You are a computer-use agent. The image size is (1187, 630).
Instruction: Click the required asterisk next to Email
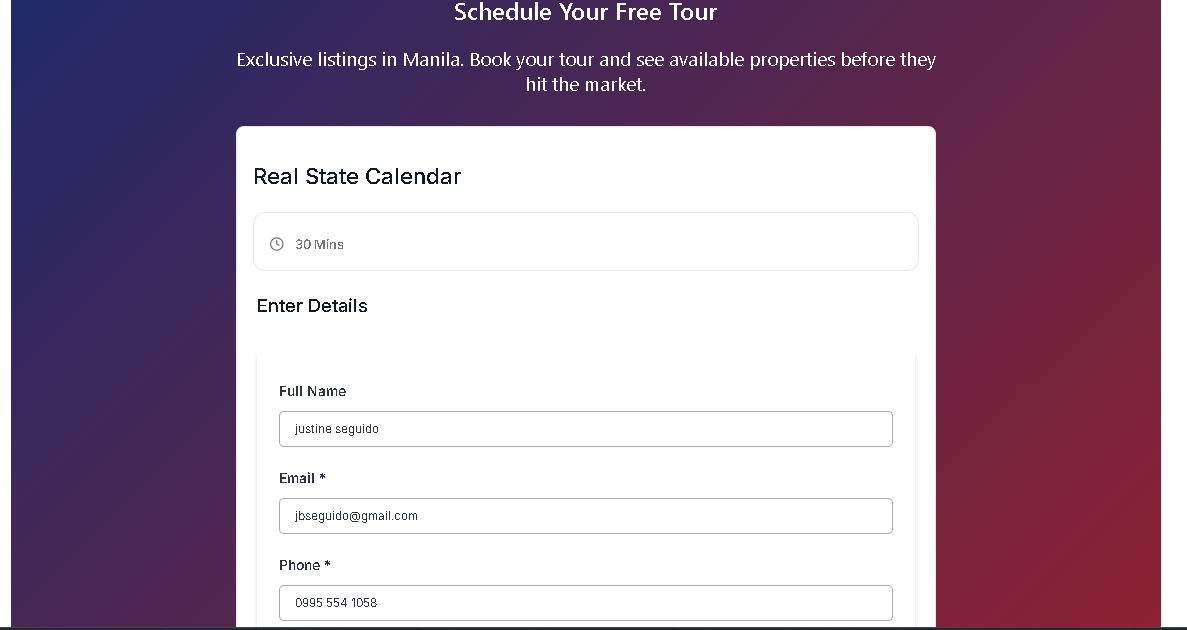[x=322, y=478]
